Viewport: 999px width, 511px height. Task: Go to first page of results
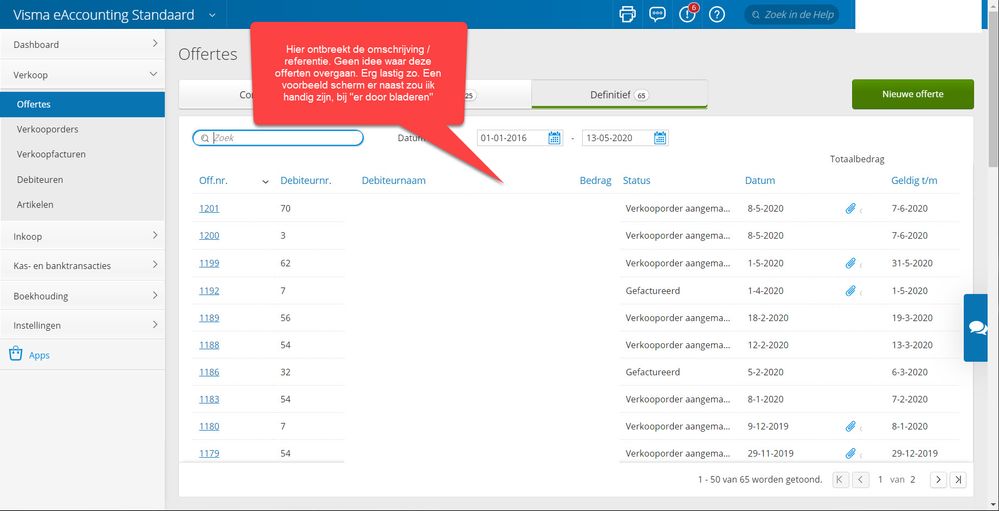coord(840,480)
